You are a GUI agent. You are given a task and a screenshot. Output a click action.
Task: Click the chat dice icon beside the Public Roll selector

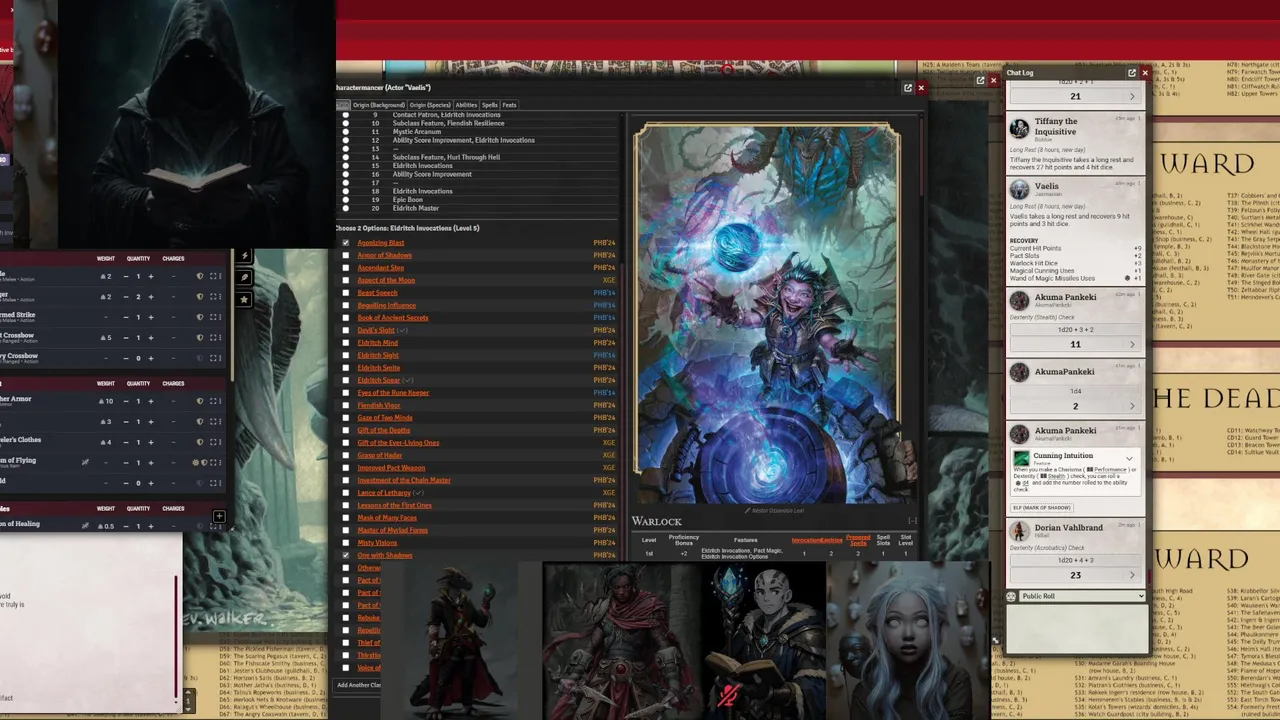(x=1011, y=596)
